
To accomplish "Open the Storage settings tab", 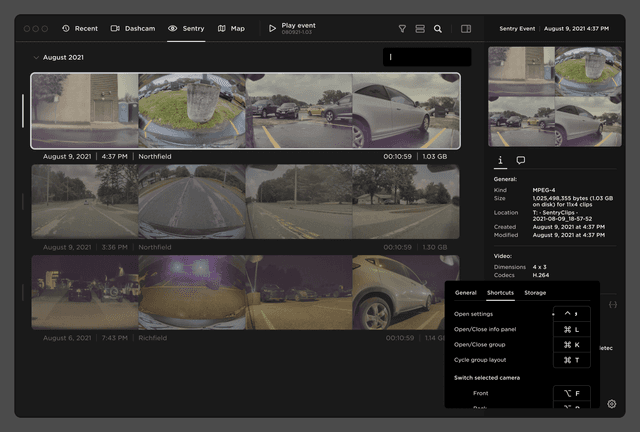I will 535,293.
